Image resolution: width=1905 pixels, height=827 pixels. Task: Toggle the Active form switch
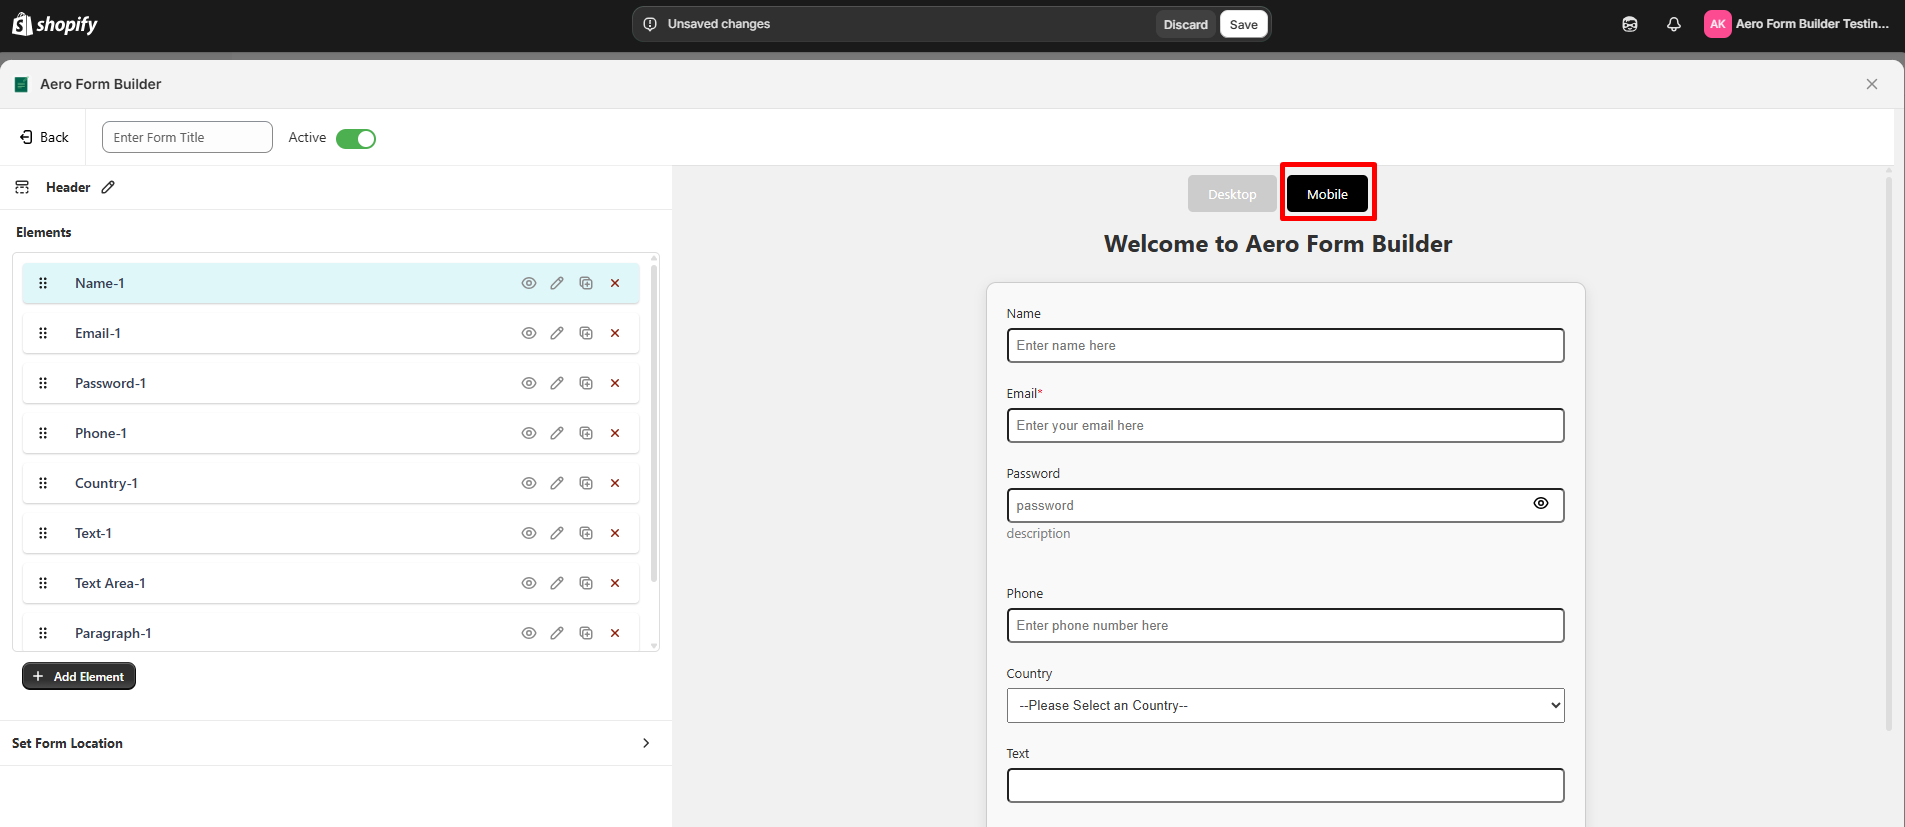356,139
